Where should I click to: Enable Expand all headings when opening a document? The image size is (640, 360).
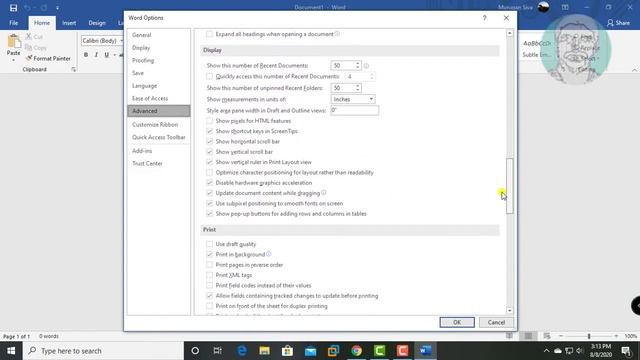point(209,34)
